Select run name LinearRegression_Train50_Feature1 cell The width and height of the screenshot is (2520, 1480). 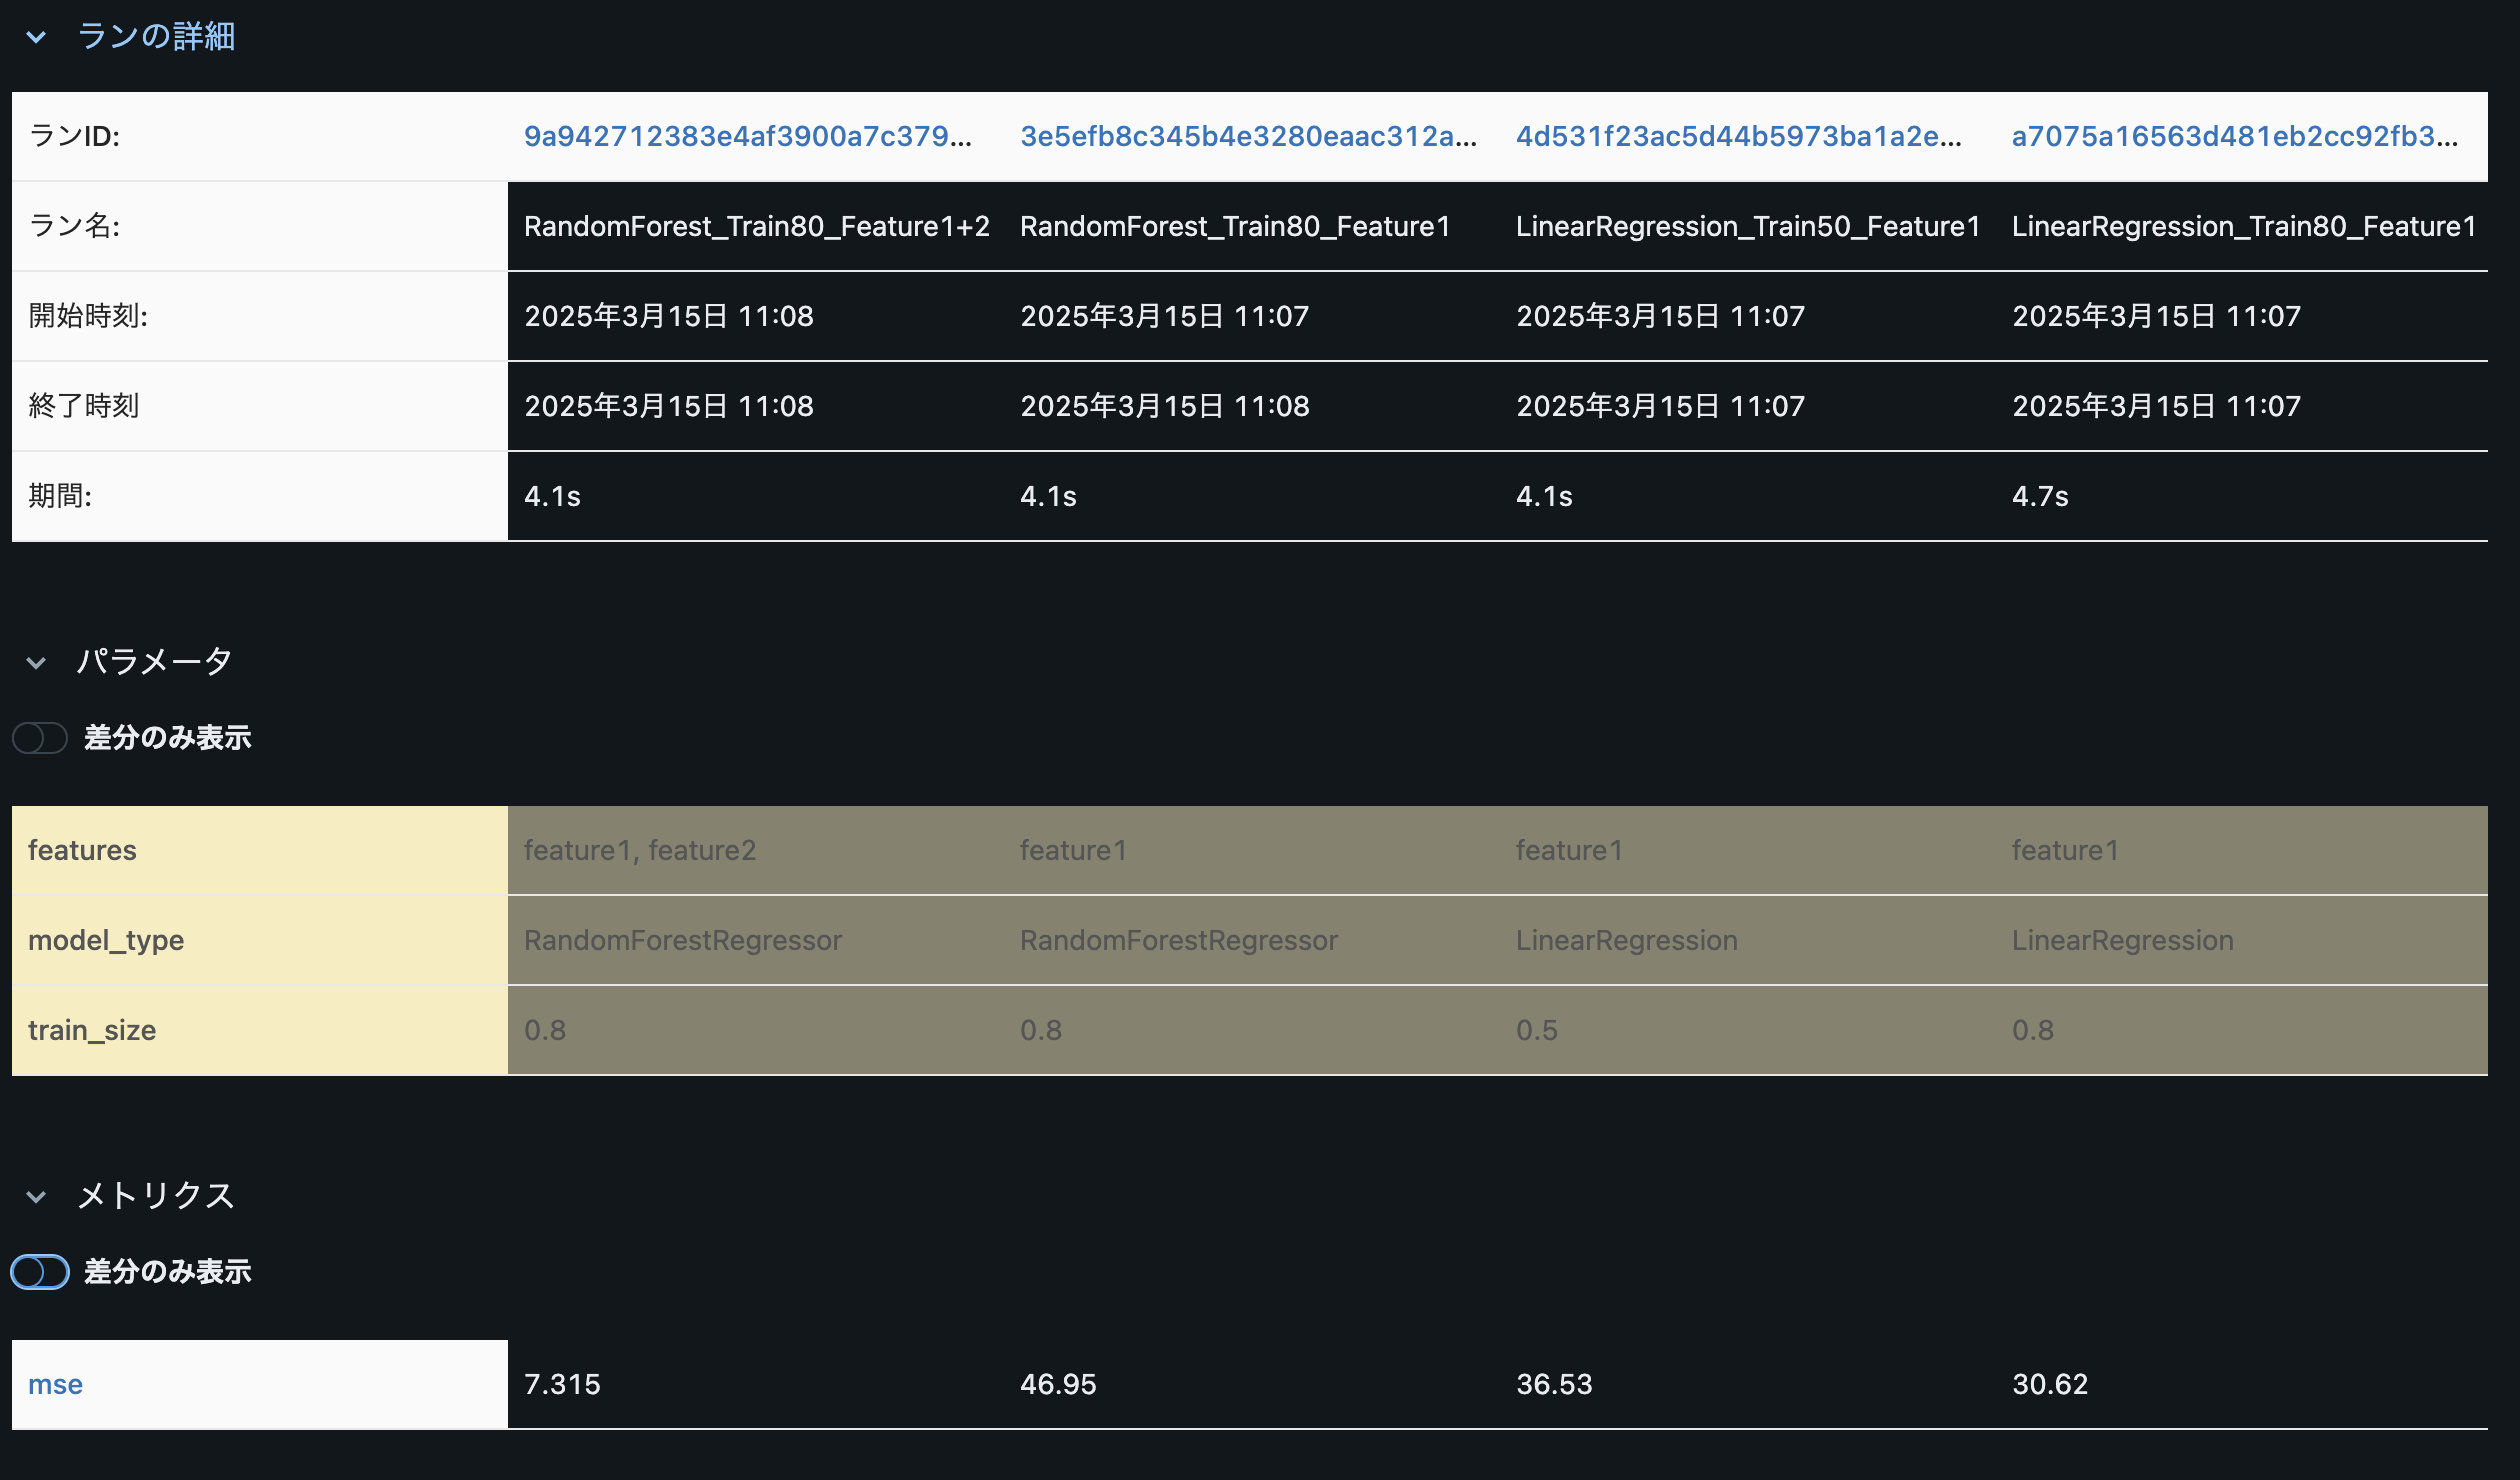[1747, 226]
